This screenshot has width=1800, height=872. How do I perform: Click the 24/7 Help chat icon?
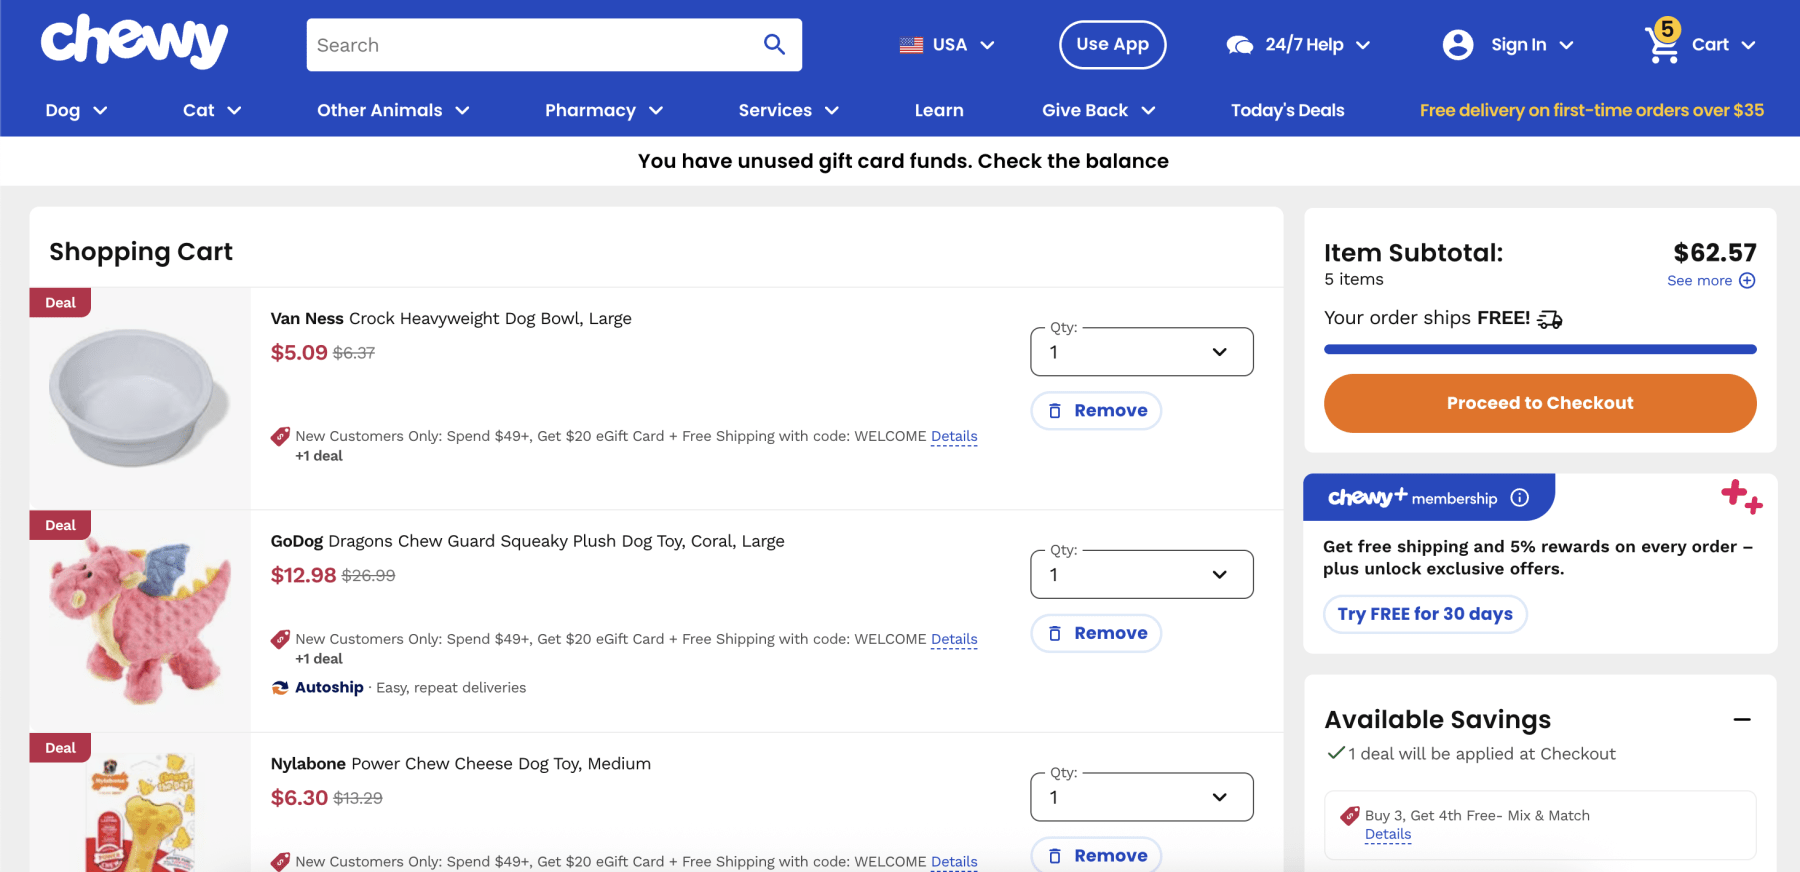(1240, 45)
